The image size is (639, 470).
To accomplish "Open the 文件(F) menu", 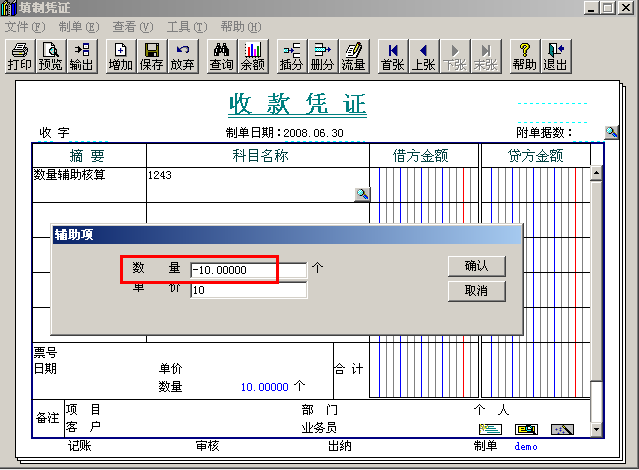I will pyautogui.click(x=25, y=27).
